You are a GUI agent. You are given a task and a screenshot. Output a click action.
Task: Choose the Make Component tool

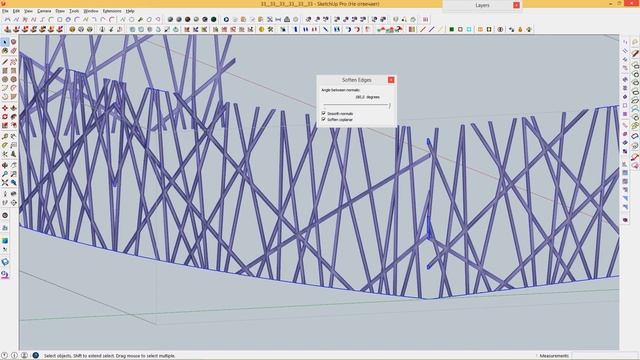click(x=13, y=42)
